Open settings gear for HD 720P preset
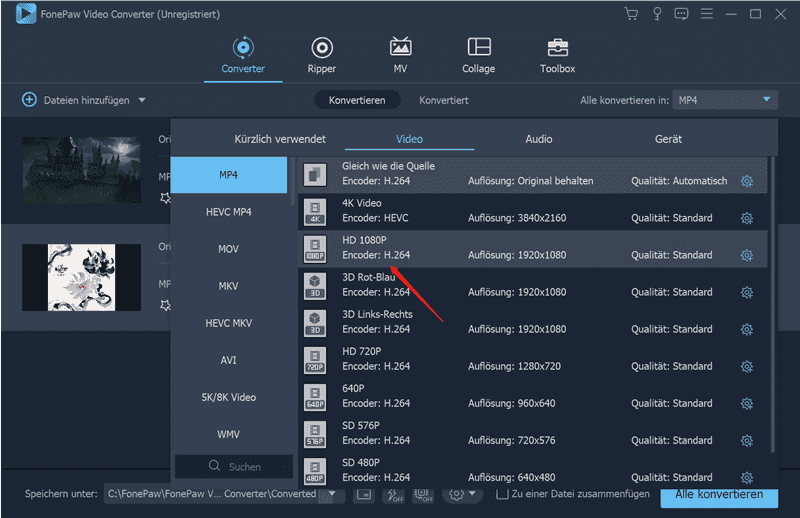This screenshot has height=518, width=800. click(x=747, y=366)
